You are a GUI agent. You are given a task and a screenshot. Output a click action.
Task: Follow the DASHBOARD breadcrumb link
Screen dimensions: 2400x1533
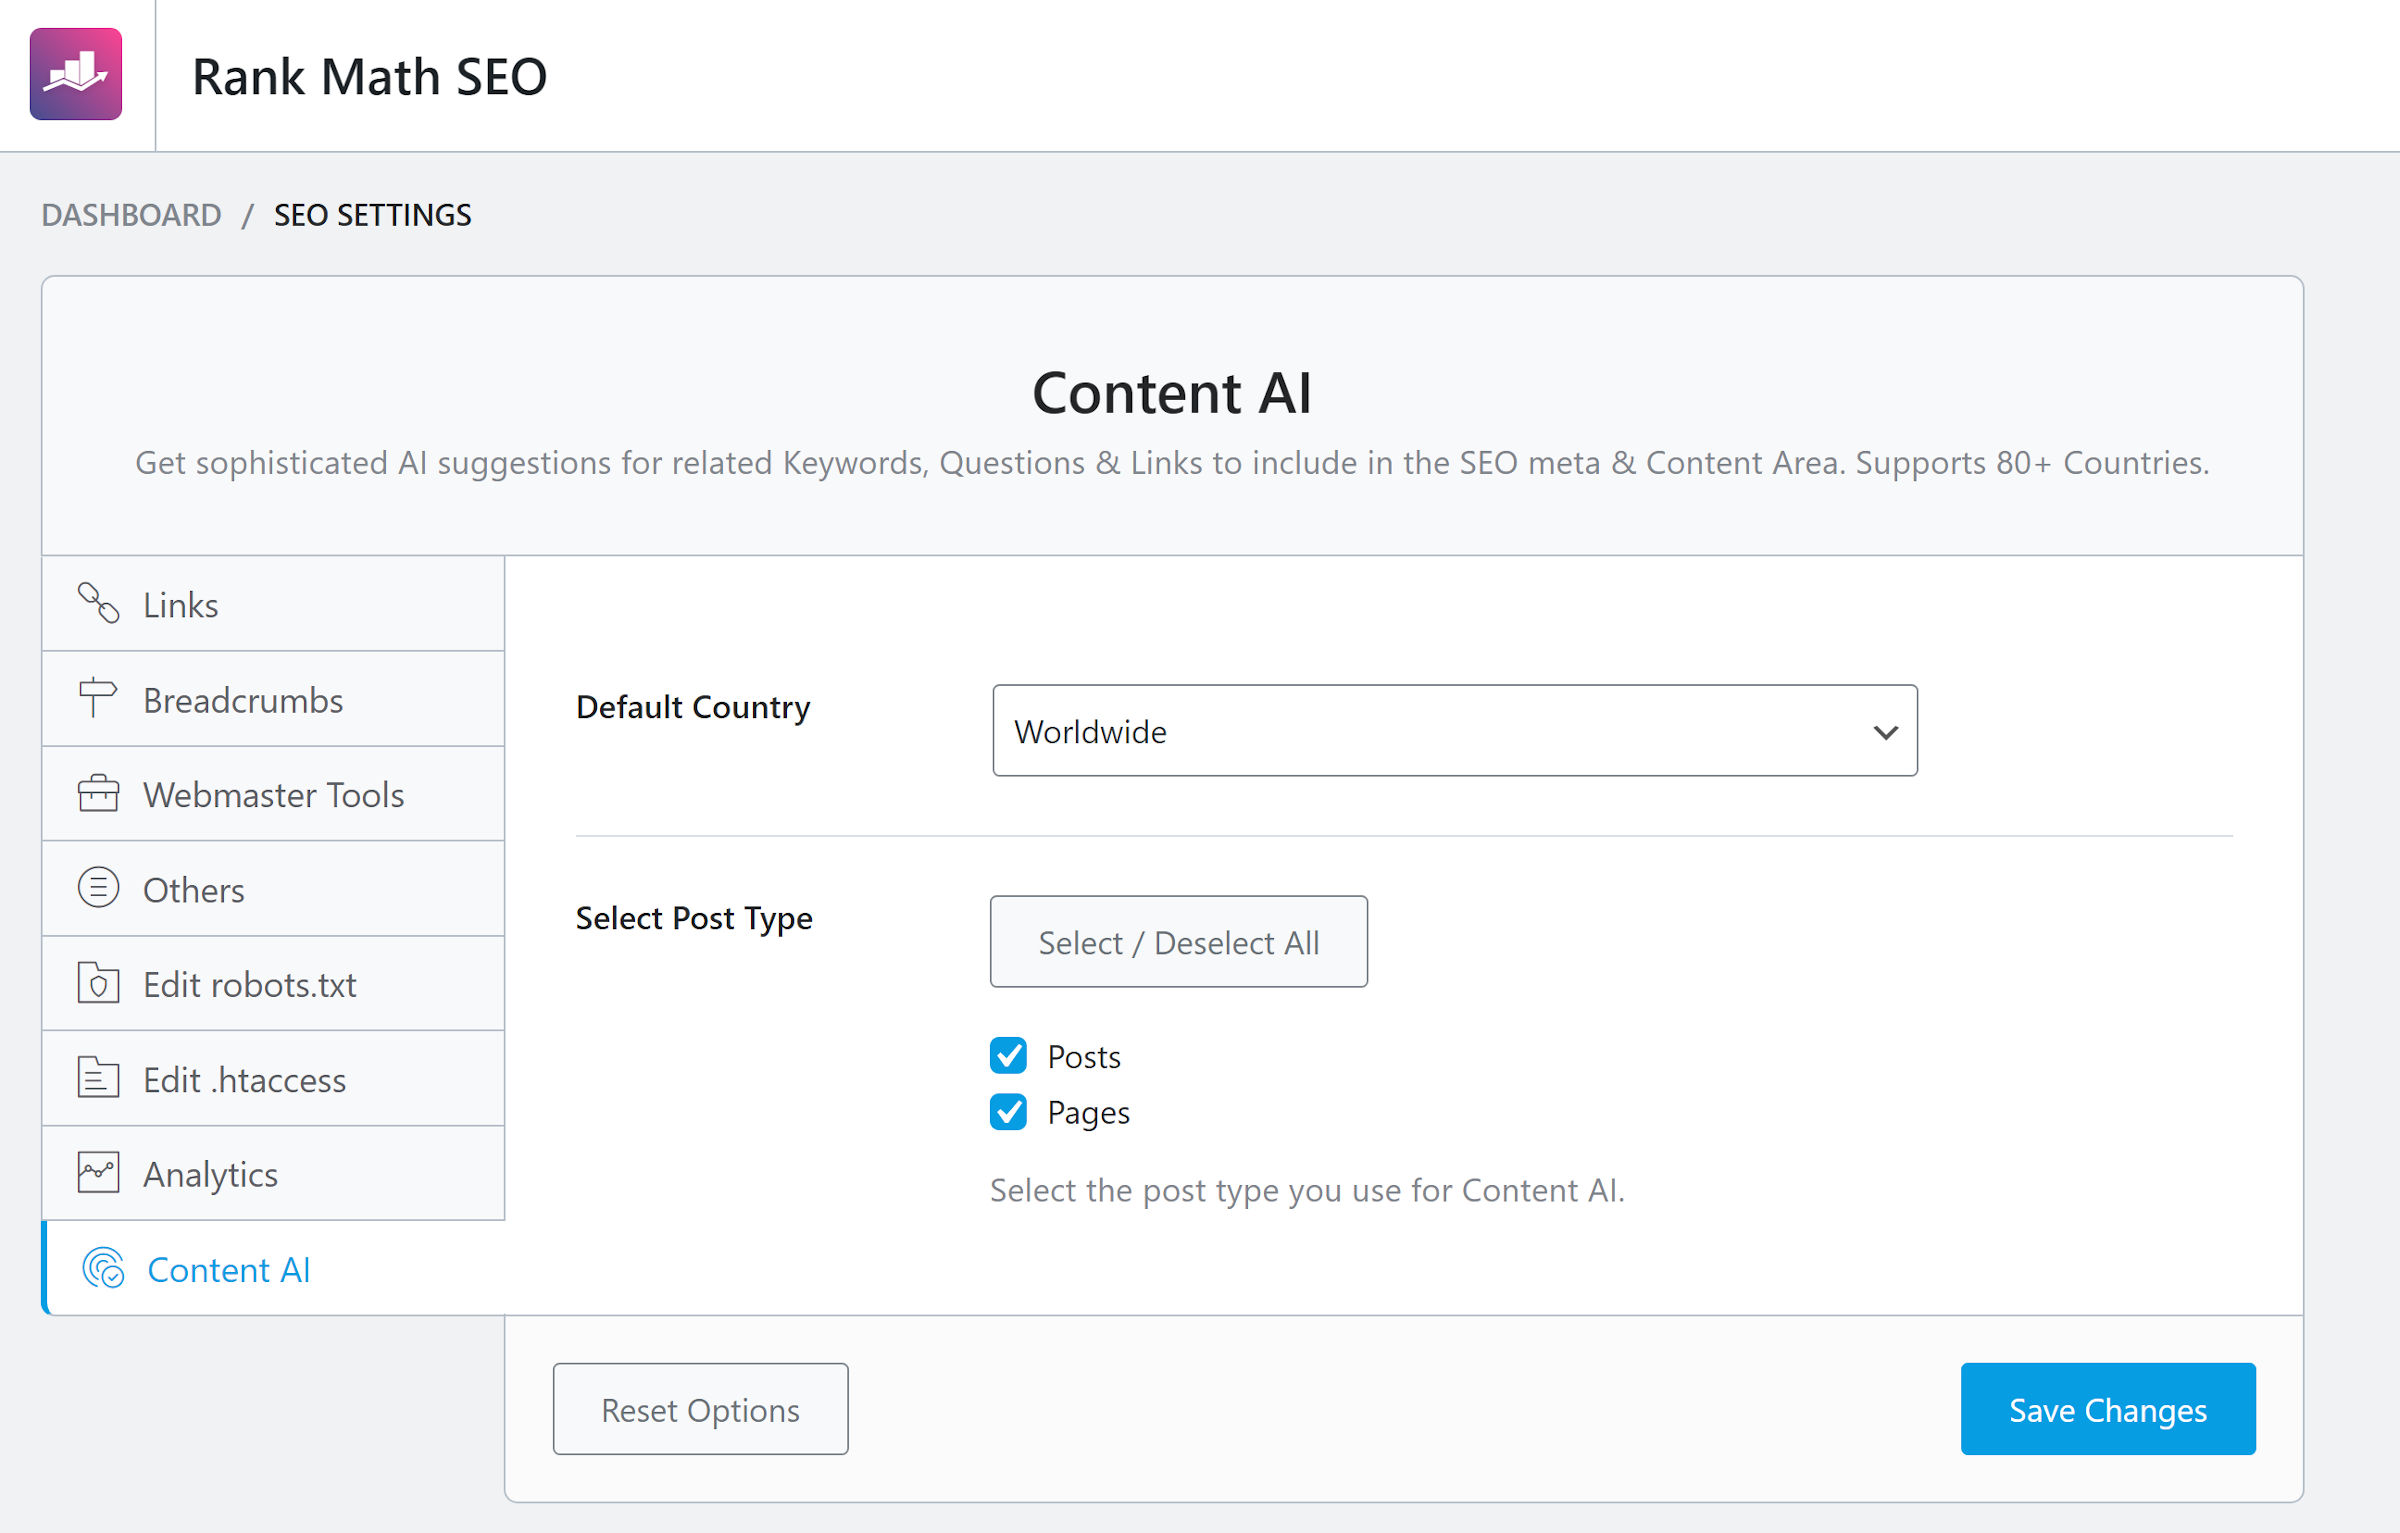pyautogui.click(x=131, y=215)
